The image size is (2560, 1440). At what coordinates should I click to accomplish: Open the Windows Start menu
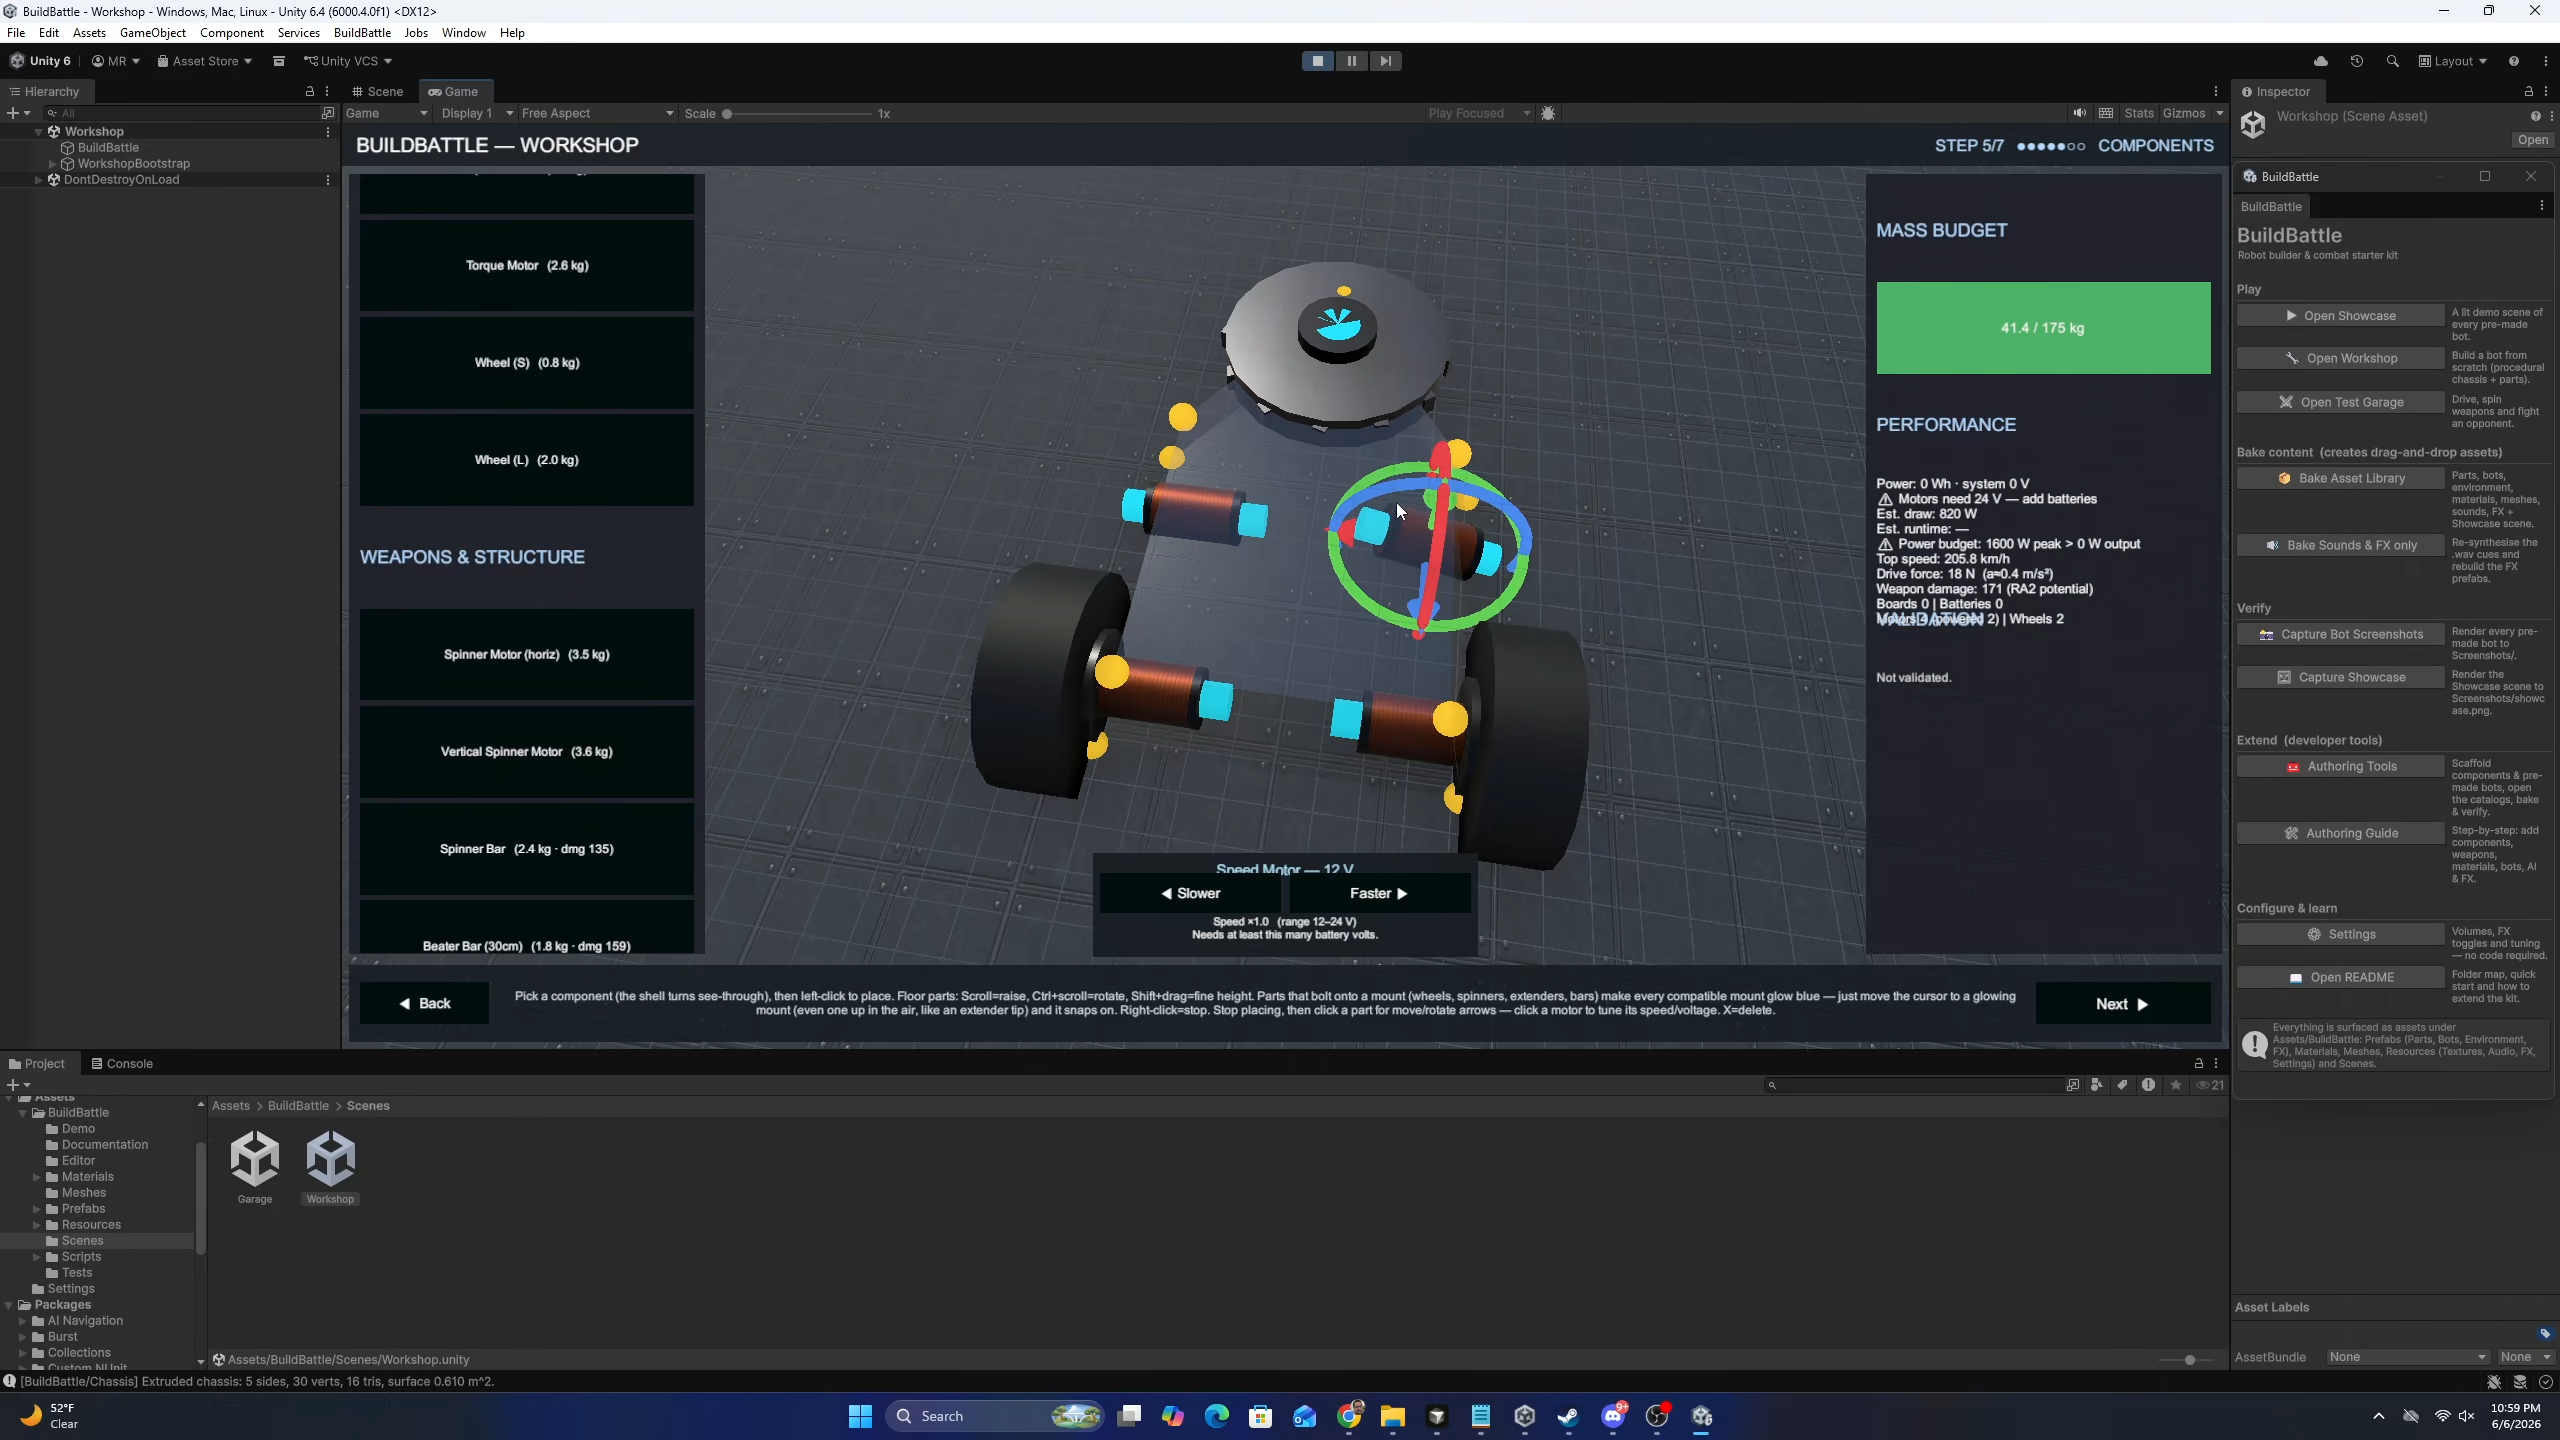(x=860, y=1416)
